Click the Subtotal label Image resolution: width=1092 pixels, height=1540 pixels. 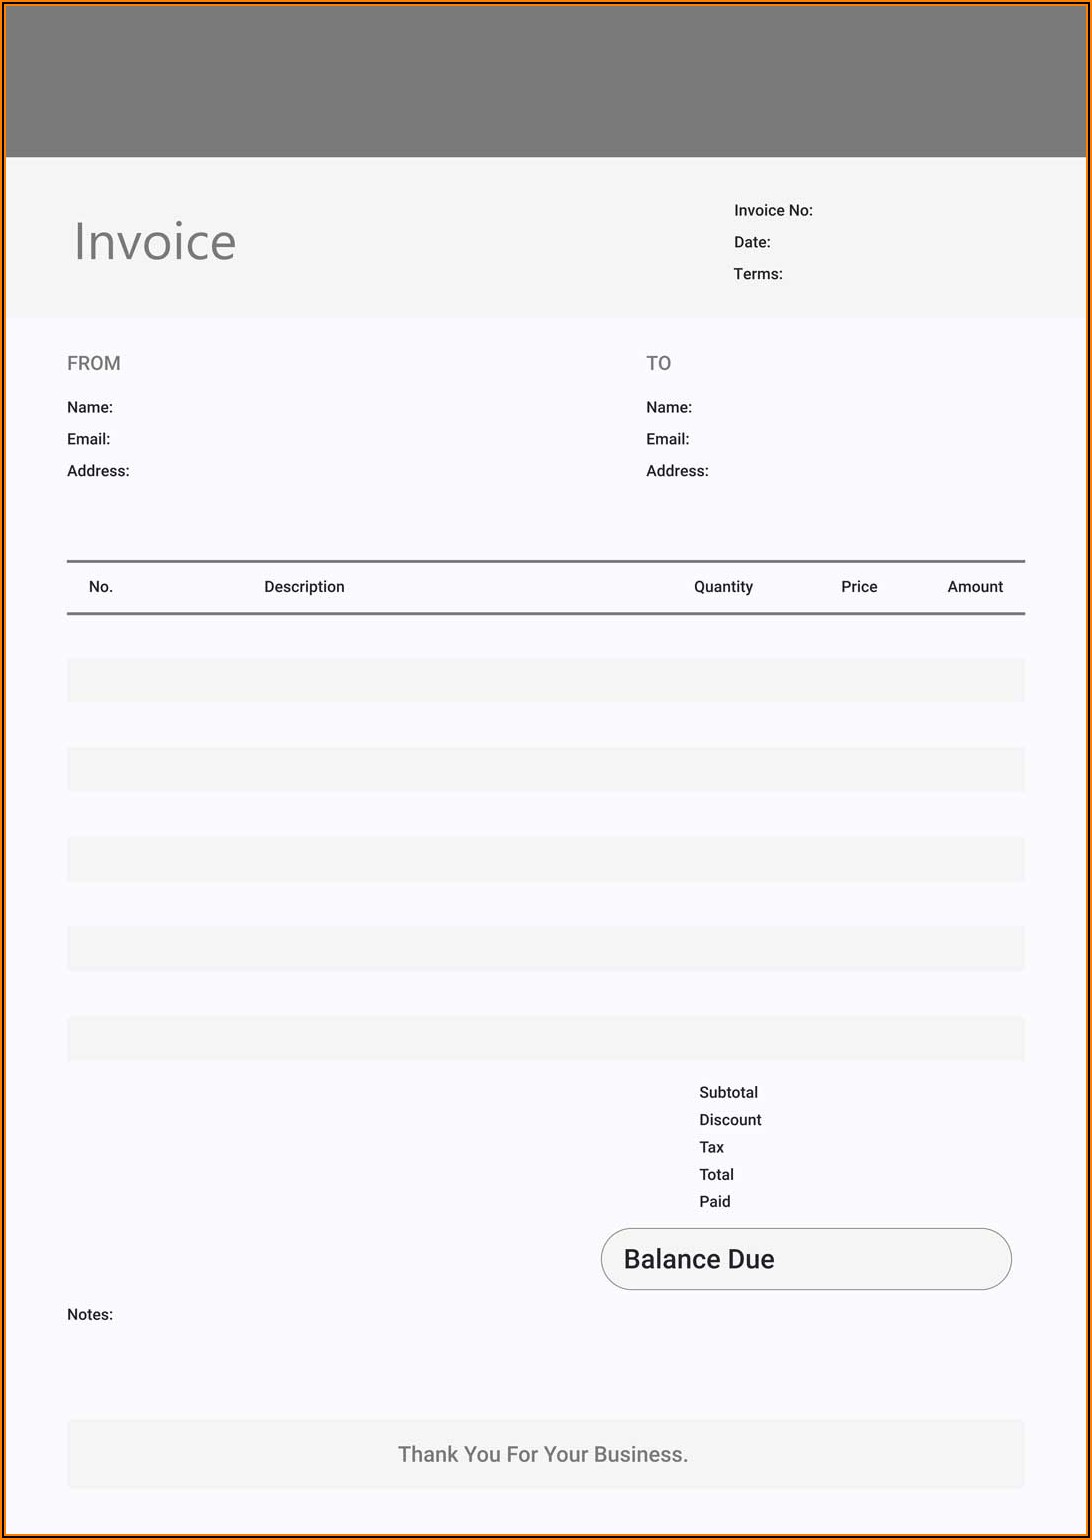tap(728, 1092)
